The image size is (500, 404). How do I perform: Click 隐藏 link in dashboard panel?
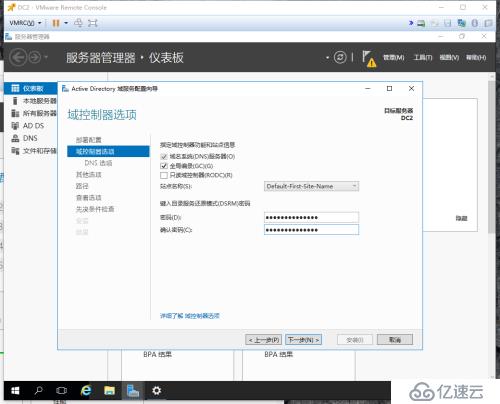click(461, 218)
